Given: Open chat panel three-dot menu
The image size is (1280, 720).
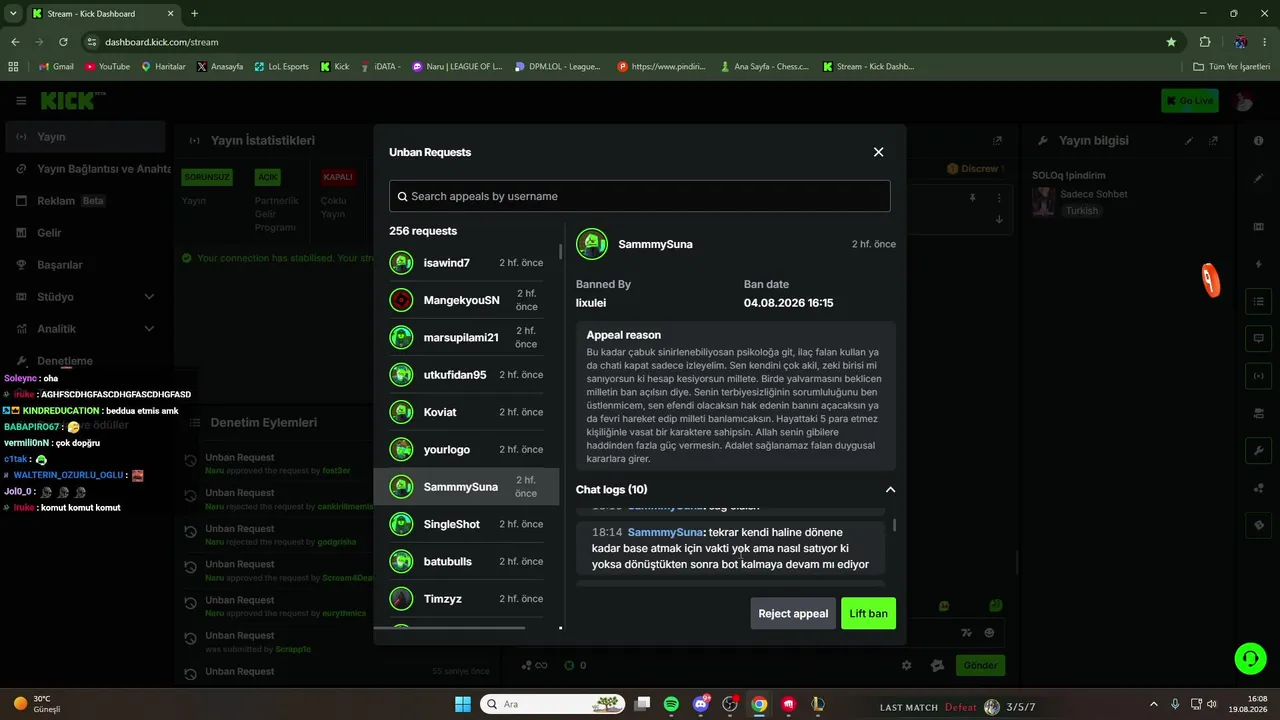Looking at the screenshot, I should (998, 198).
